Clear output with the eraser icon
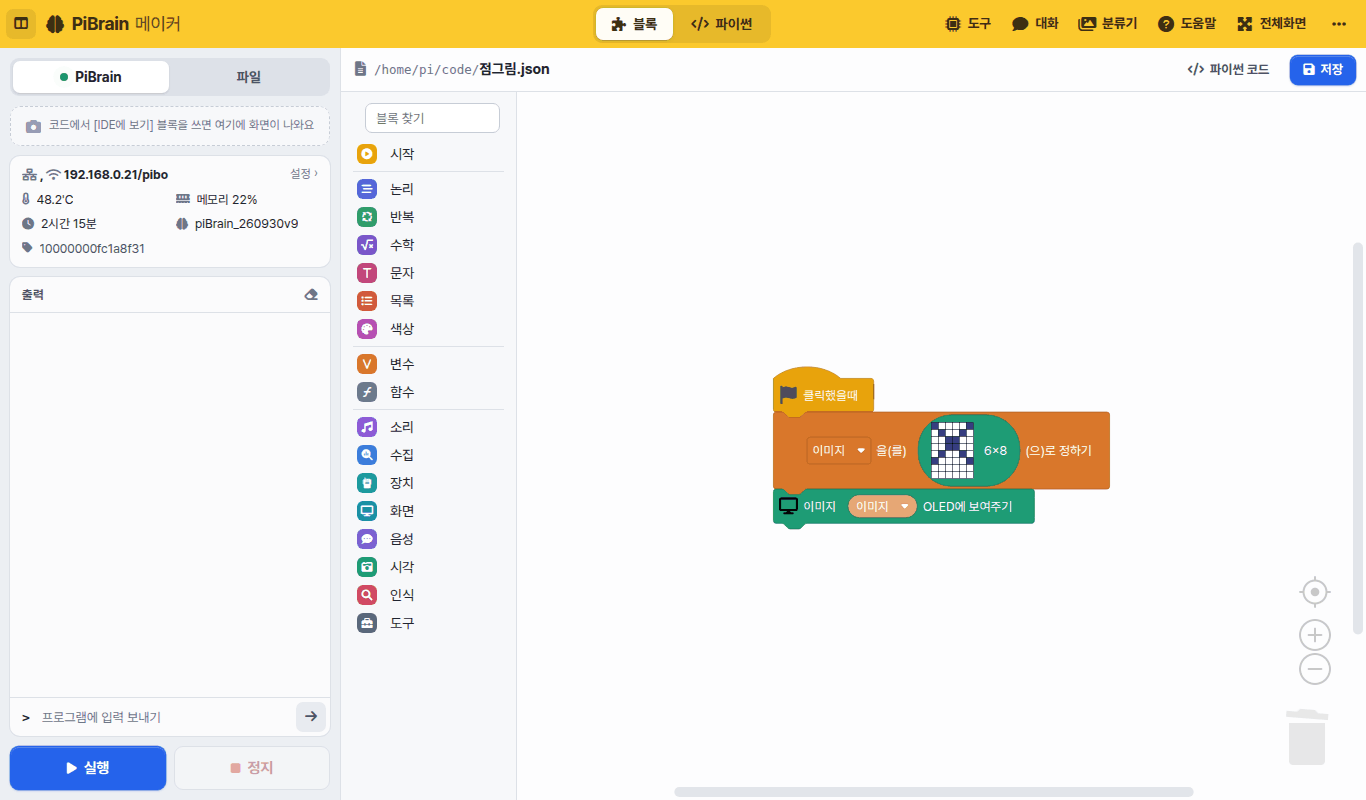Image resolution: width=1366 pixels, height=800 pixels. (311, 295)
